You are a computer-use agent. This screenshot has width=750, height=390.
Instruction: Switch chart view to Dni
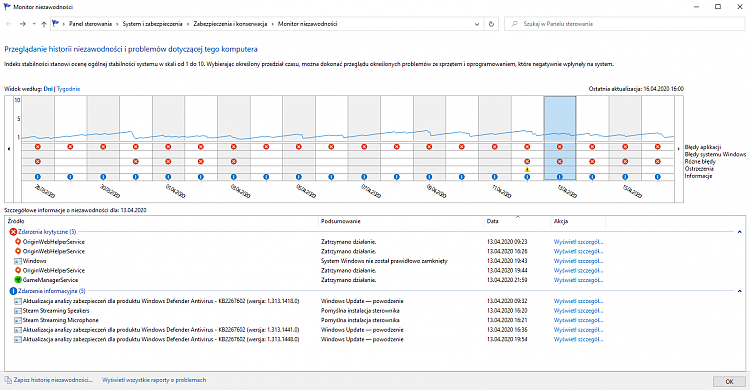tap(48, 89)
